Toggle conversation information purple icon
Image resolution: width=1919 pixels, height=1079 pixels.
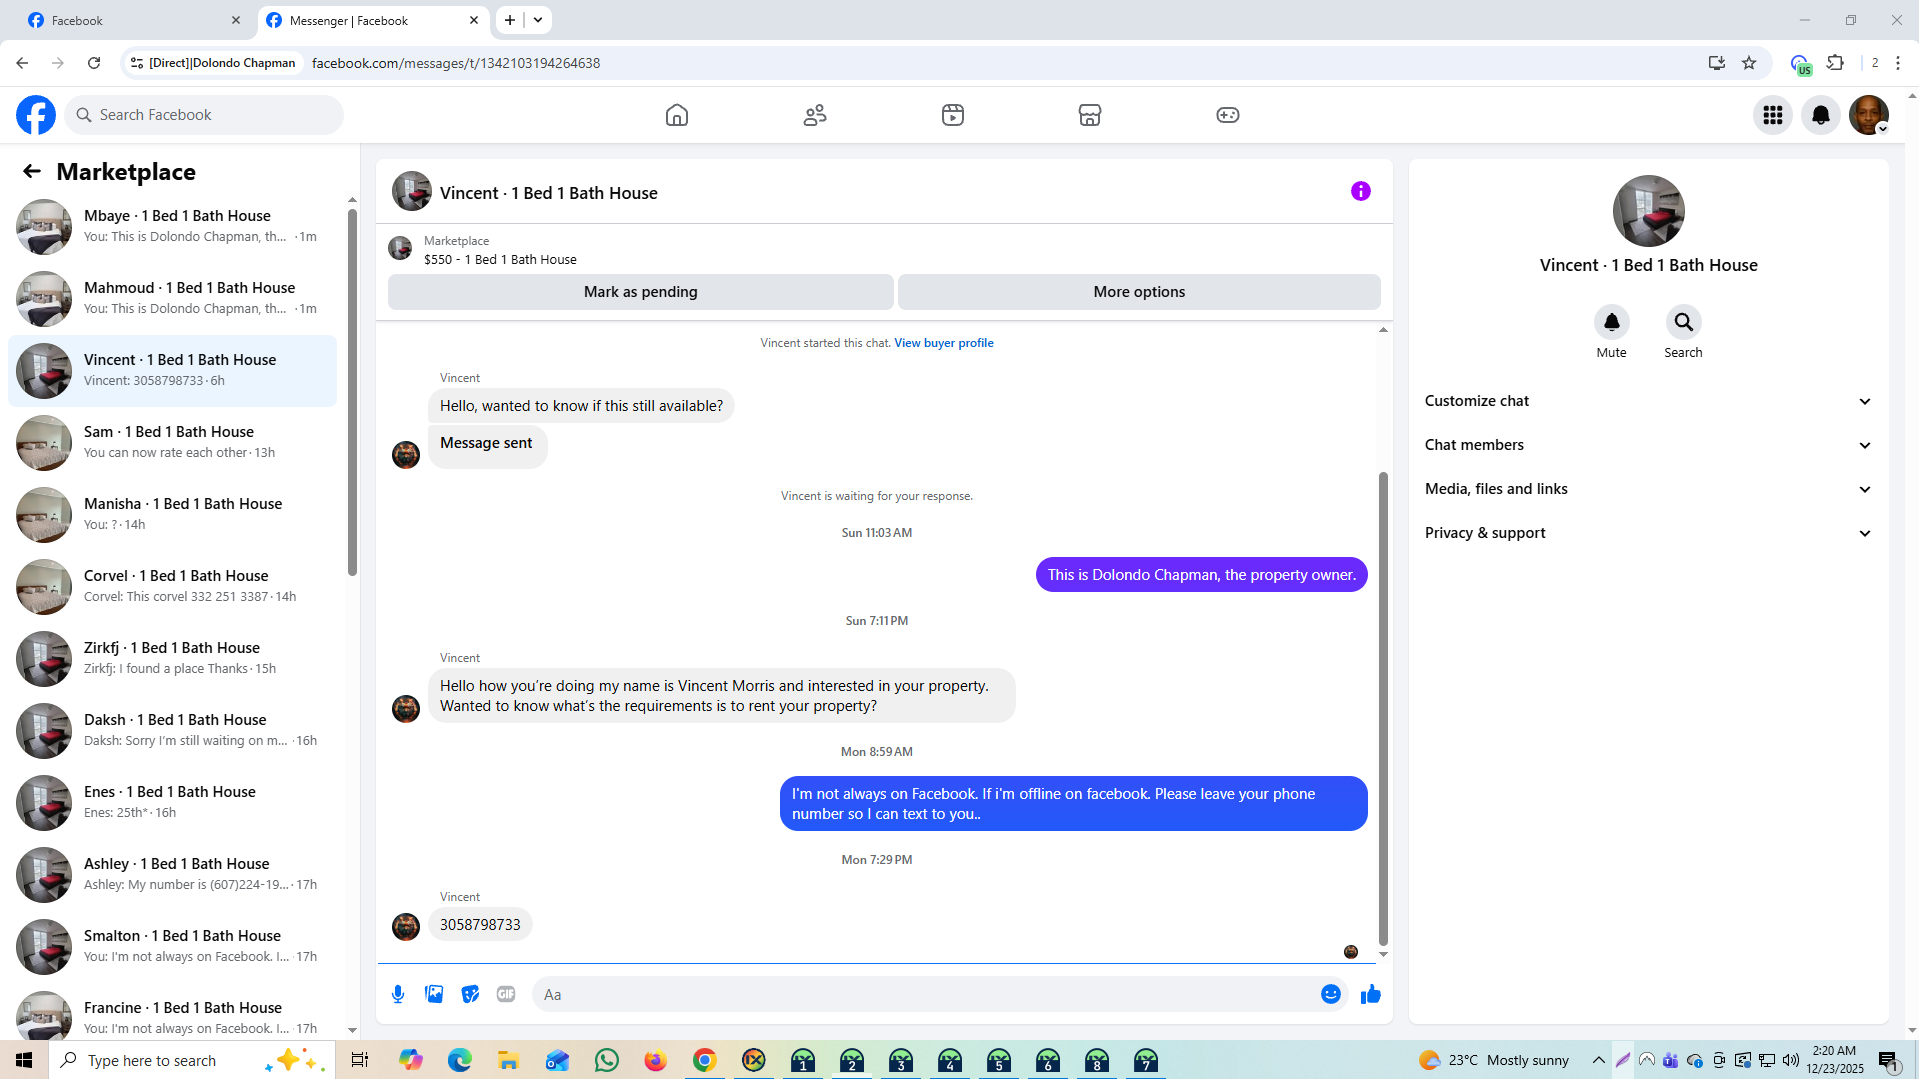(x=1361, y=191)
